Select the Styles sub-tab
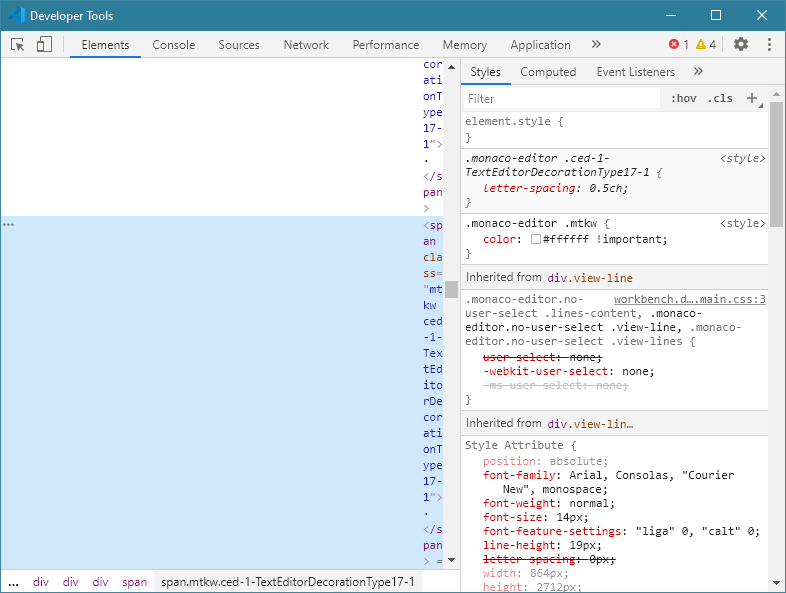Image resolution: width=786 pixels, height=593 pixels. [x=485, y=72]
